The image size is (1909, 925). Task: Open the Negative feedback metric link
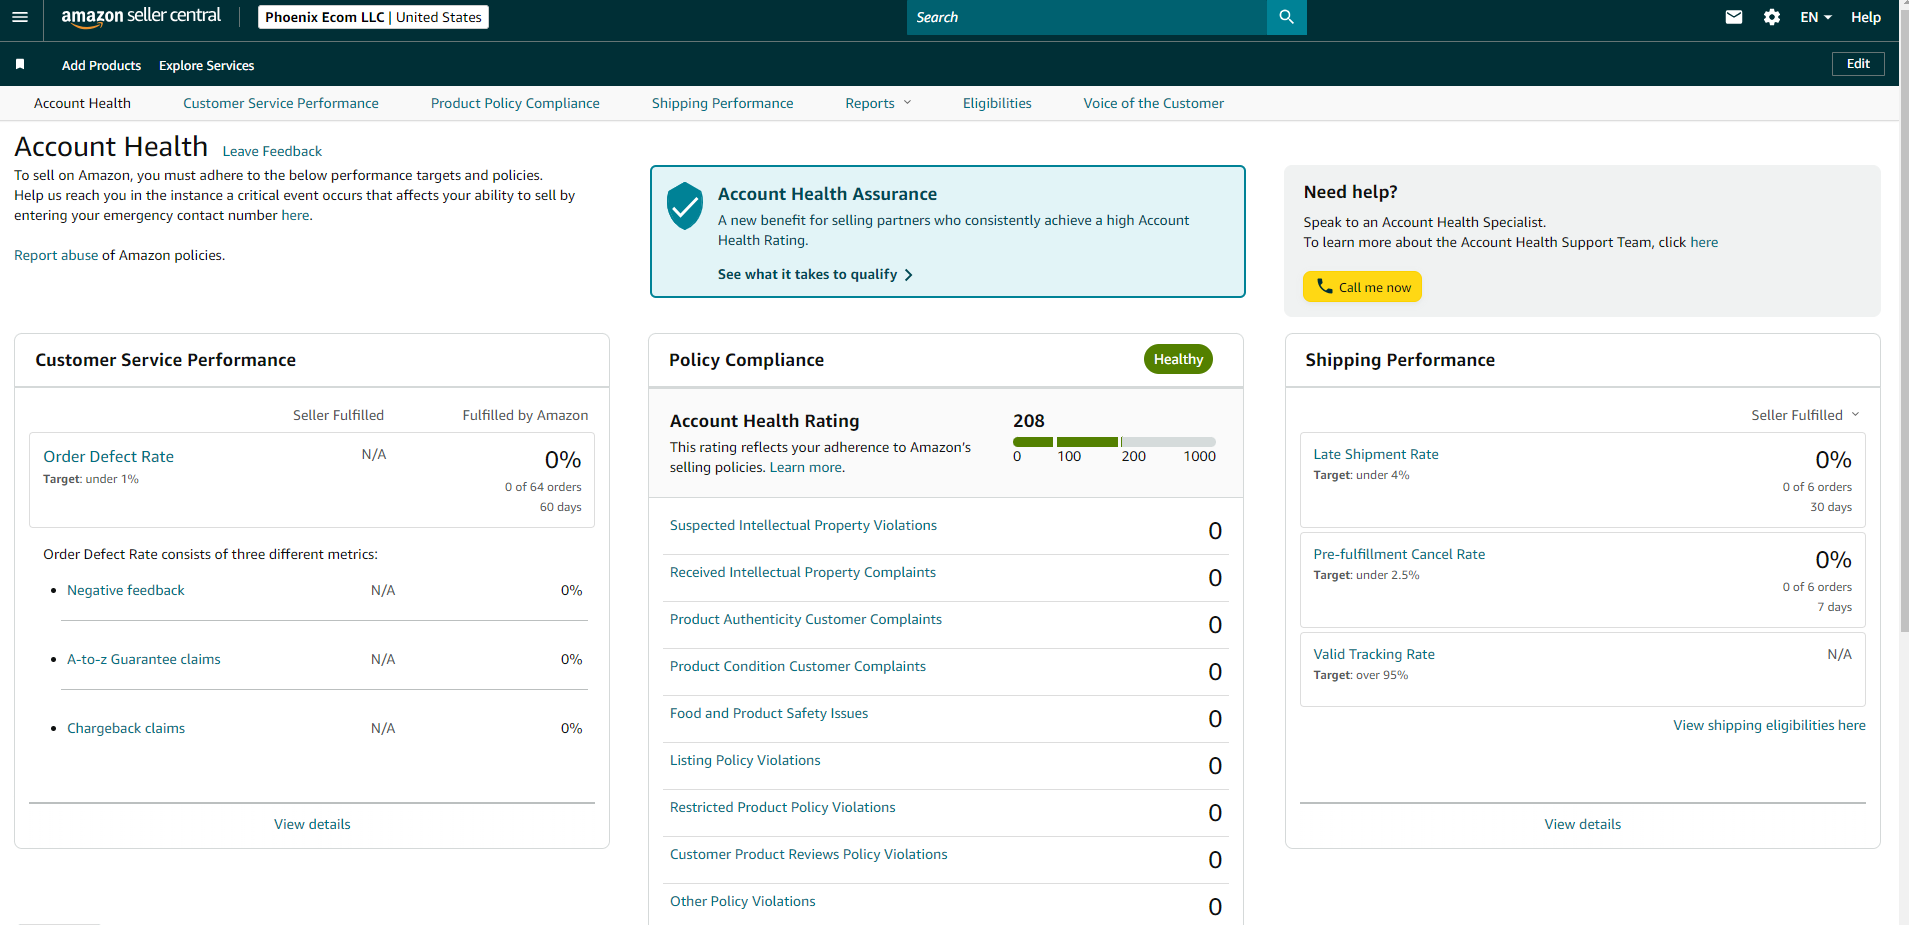click(126, 590)
